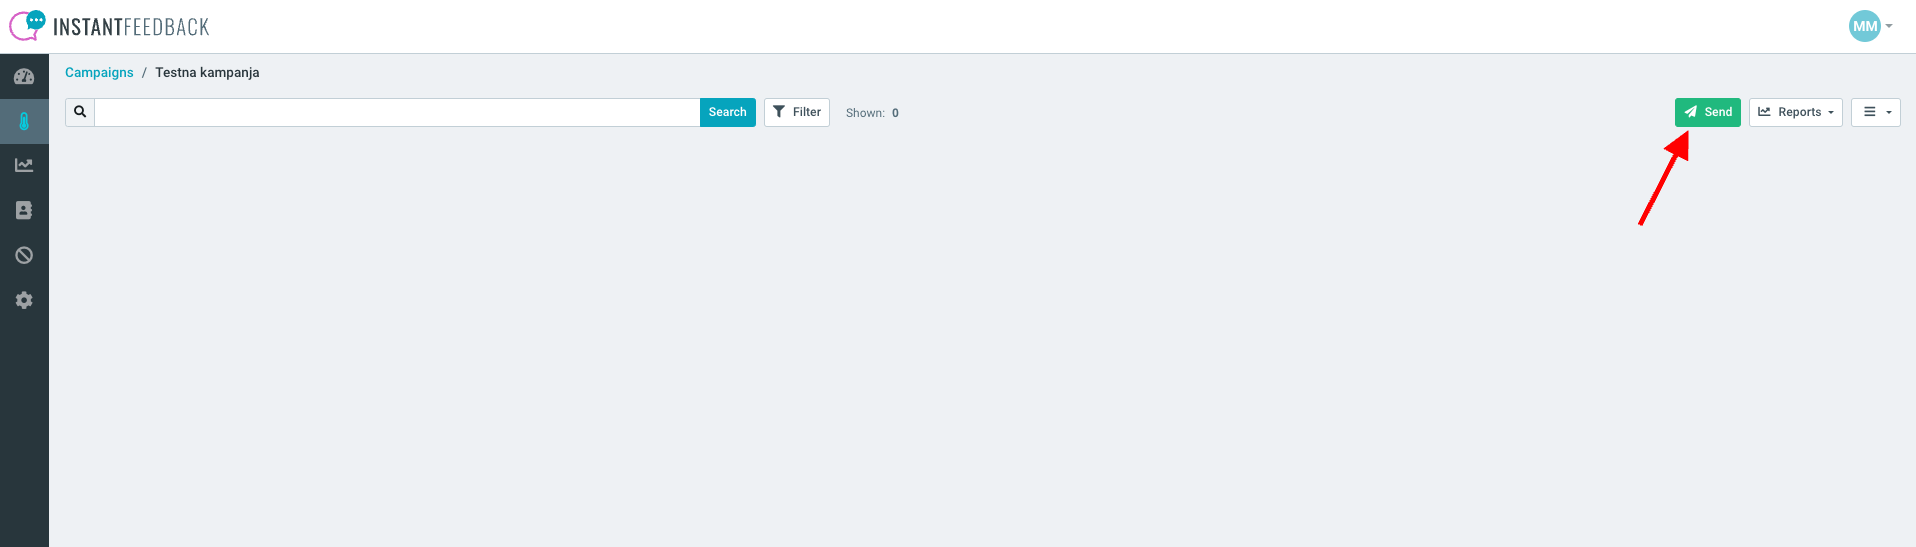
Task: Open the Filter button
Action: pos(797,112)
